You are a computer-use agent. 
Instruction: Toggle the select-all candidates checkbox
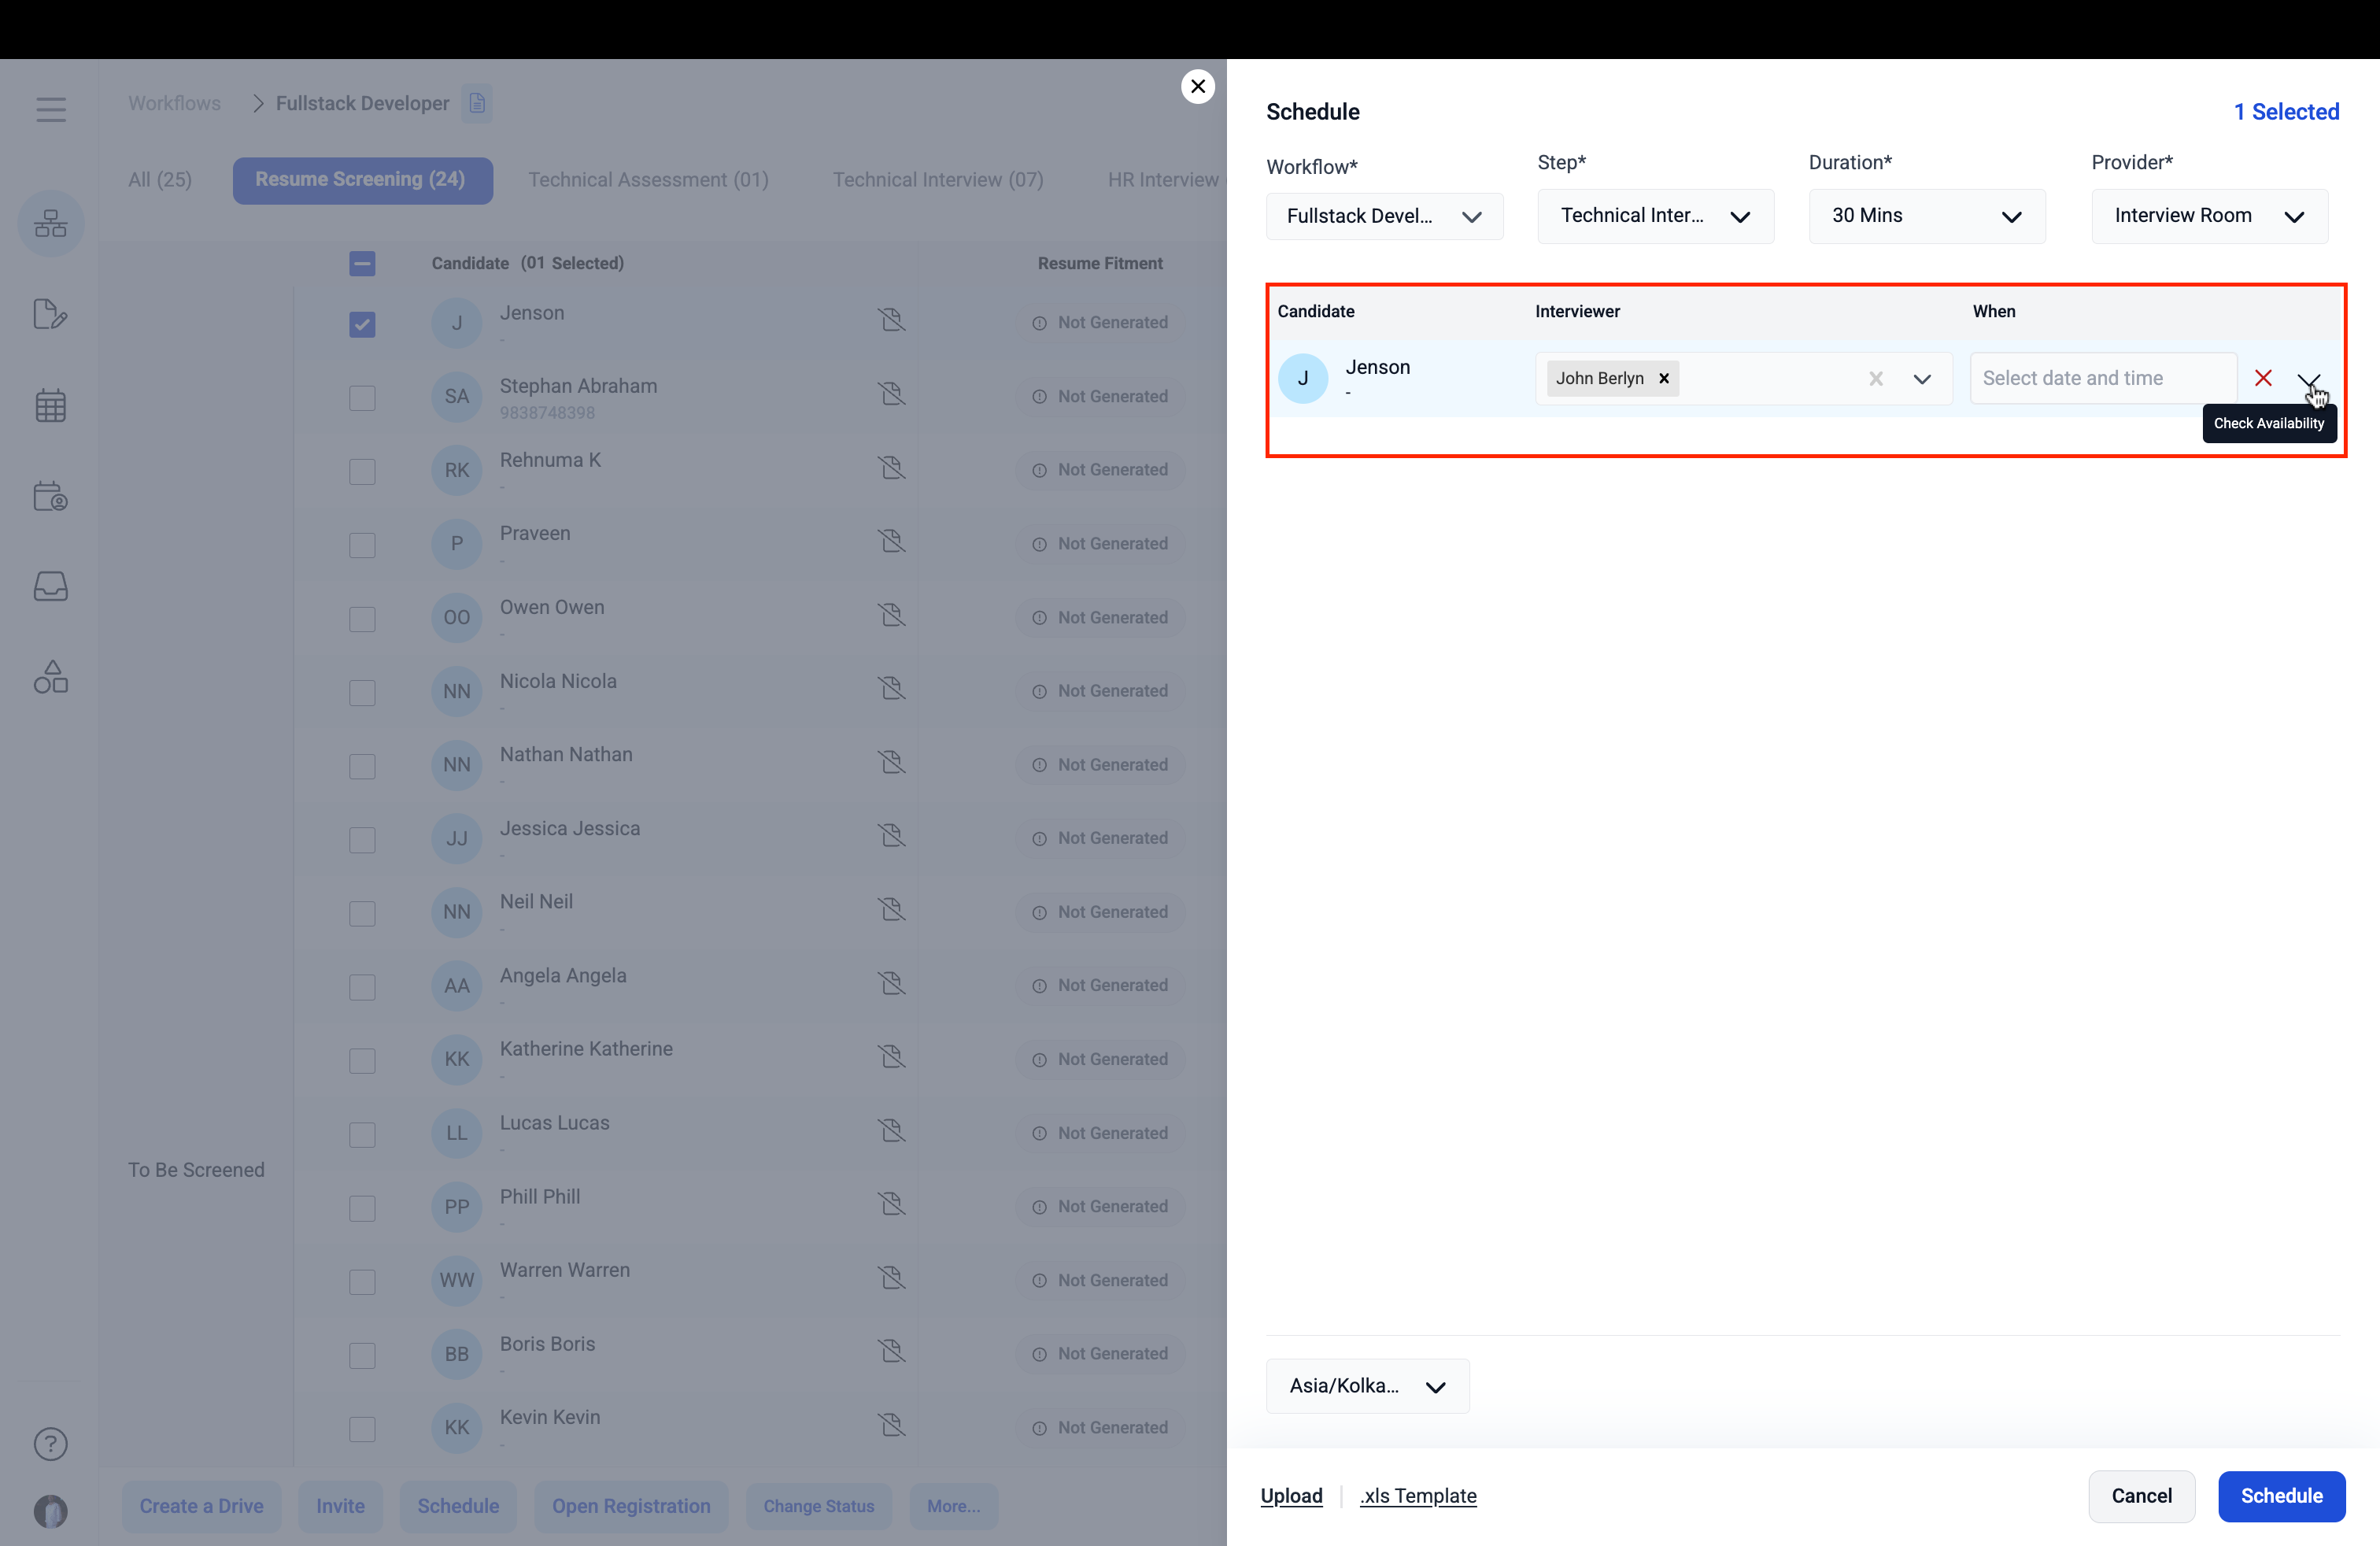362,263
